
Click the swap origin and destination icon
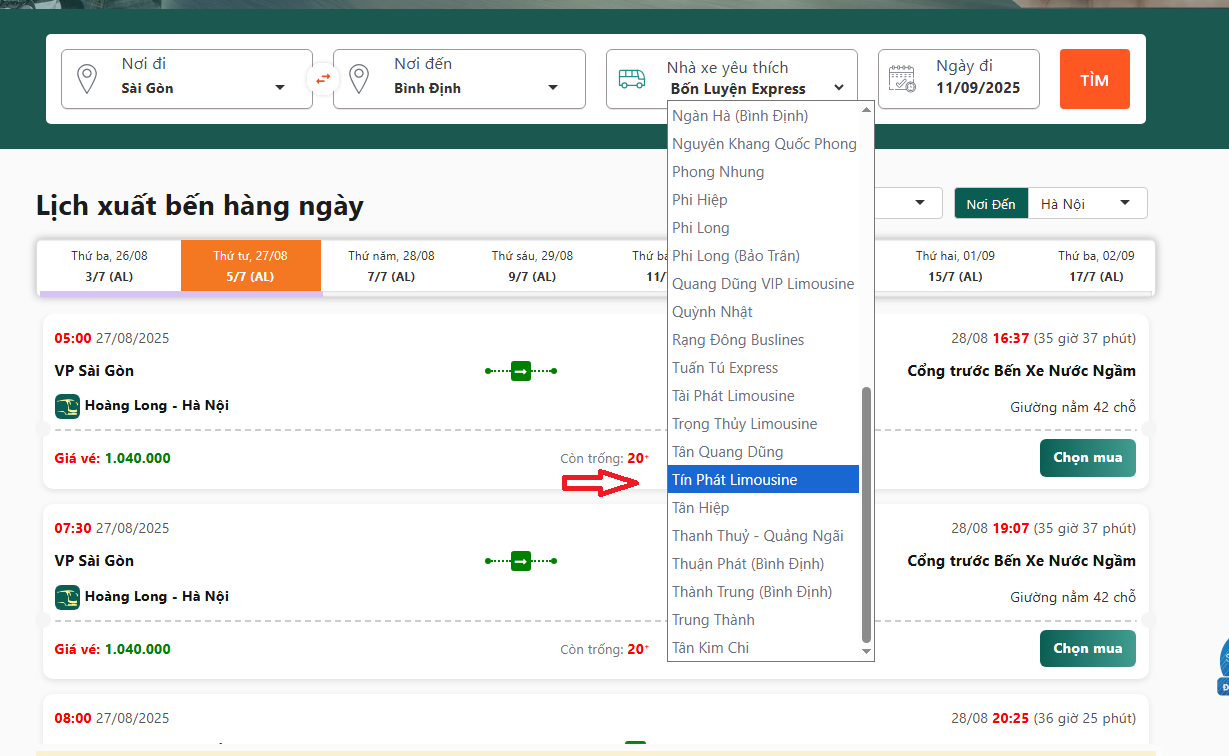pos(322,78)
